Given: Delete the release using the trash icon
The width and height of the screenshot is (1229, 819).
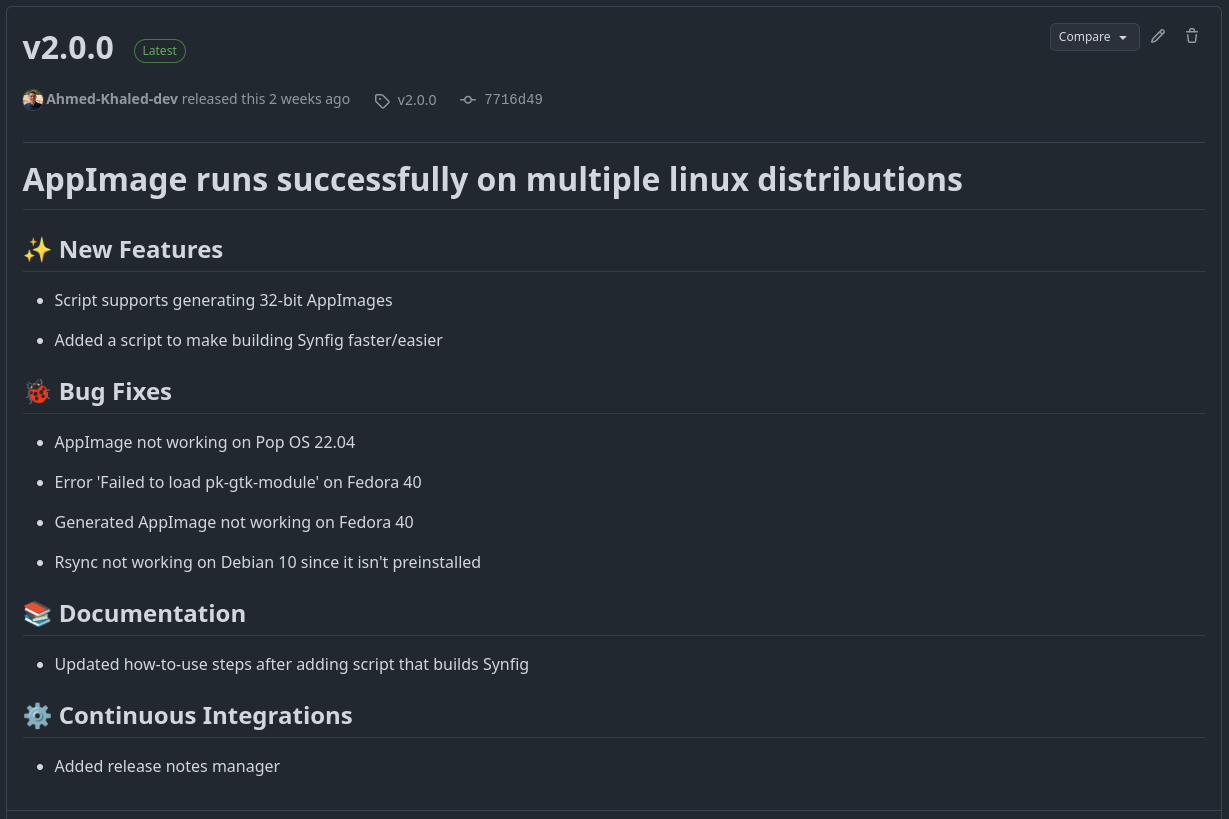Looking at the screenshot, I should (1192, 37).
